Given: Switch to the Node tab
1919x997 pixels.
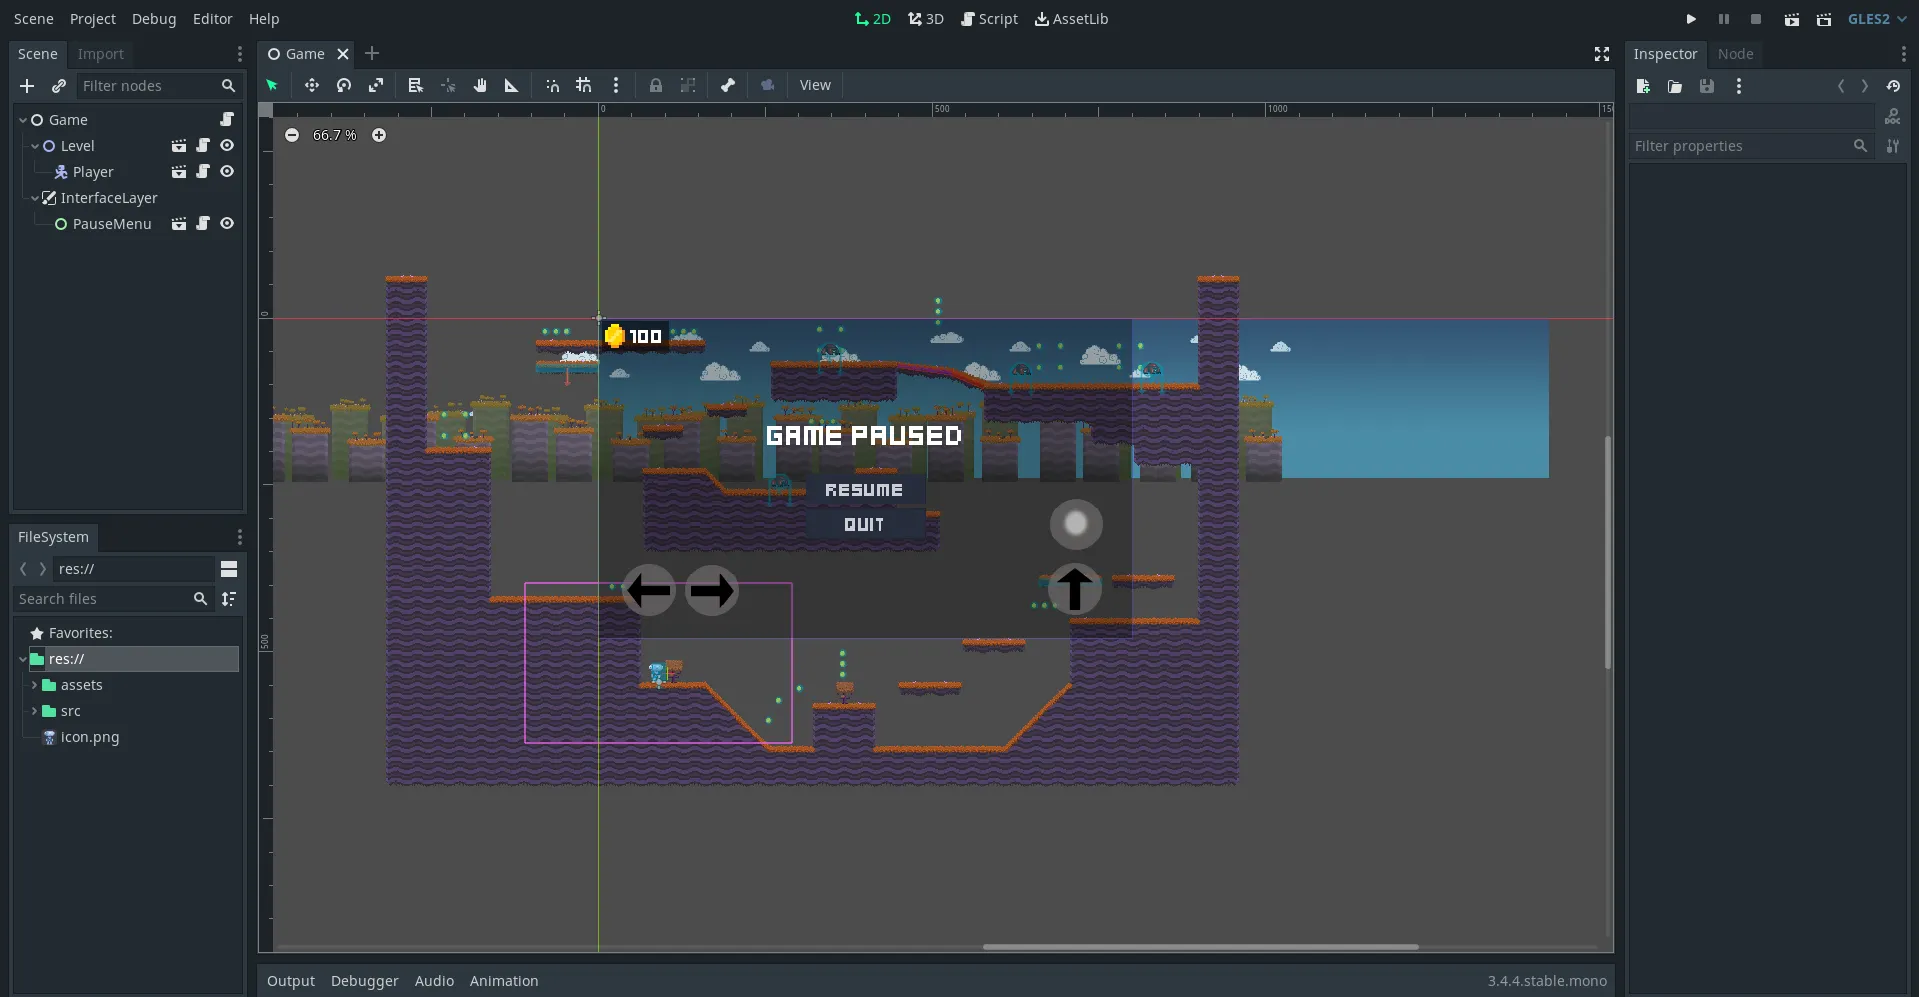Looking at the screenshot, I should [x=1735, y=54].
